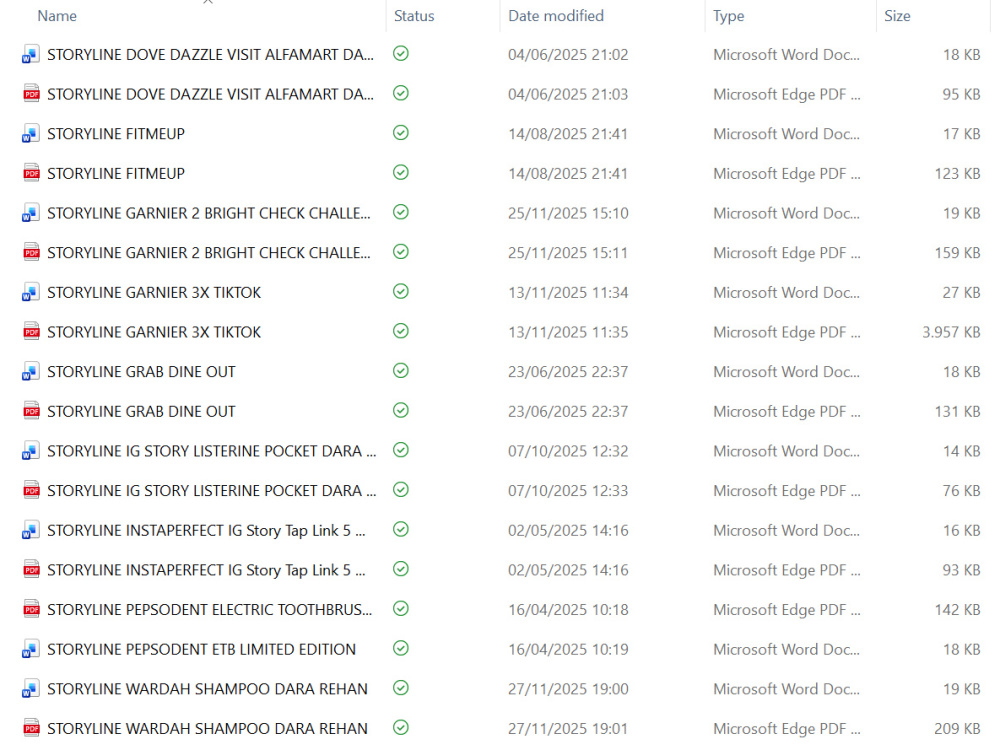Select STORYLINE FITMEUP PDF file name
The width and height of the screenshot is (1000, 750).
click(115, 173)
